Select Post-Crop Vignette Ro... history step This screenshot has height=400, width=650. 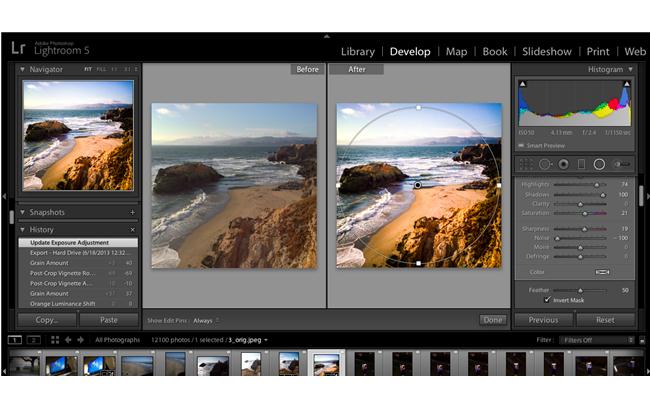click(78, 273)
